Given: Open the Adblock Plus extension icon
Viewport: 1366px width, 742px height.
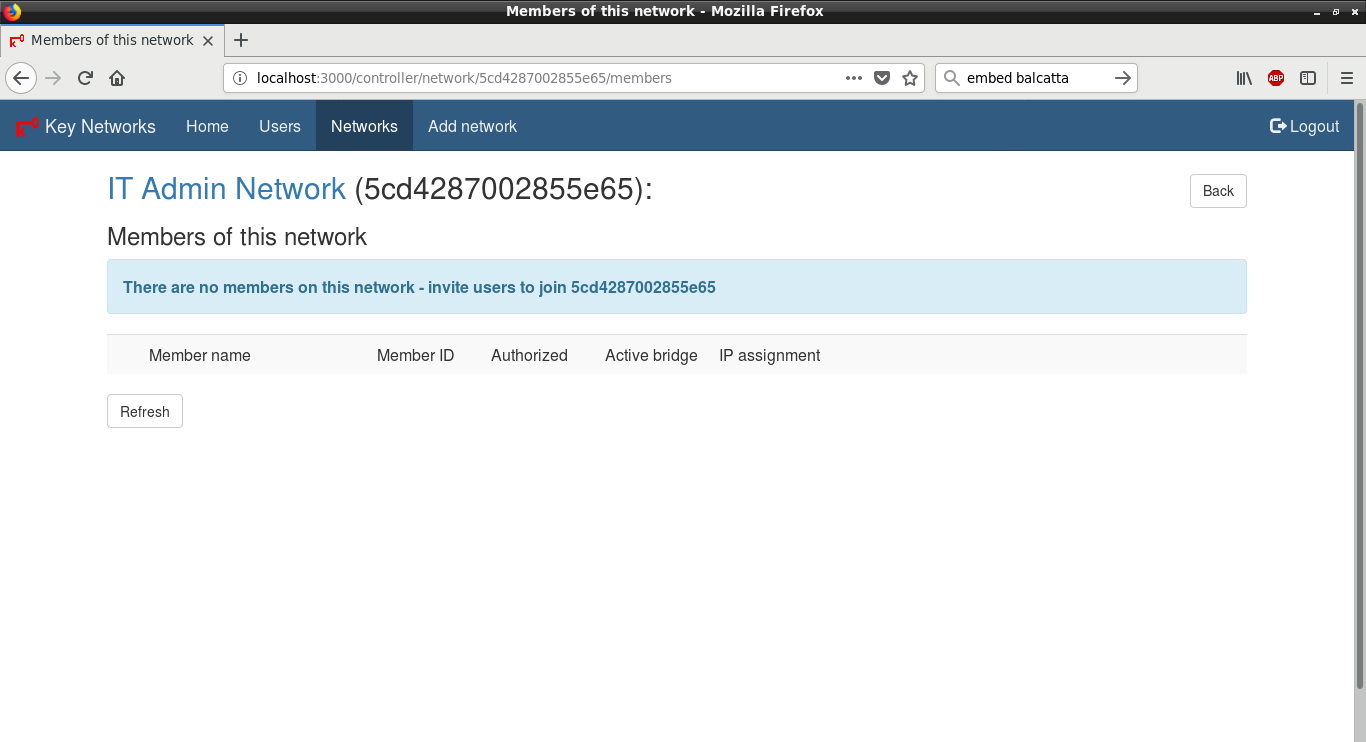Looking at the screenshot, I should pyautogui.click(x=1276, y=78).
